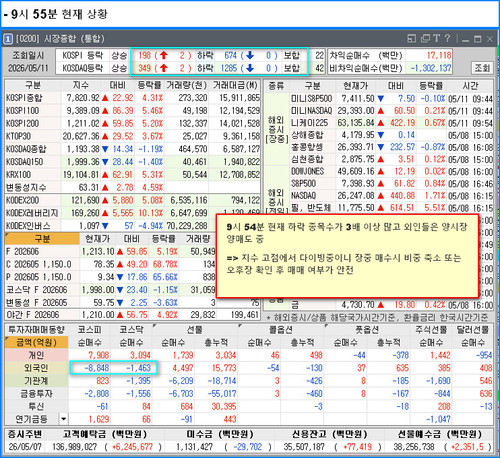Click the T font size icon

click(x=437, y=39)
